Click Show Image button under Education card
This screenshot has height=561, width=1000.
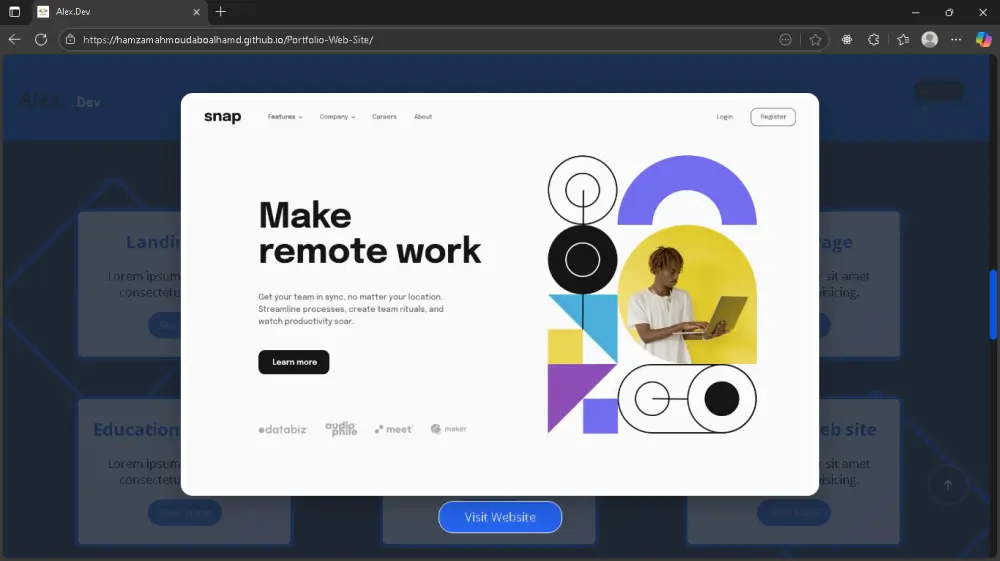click(185, 513)
